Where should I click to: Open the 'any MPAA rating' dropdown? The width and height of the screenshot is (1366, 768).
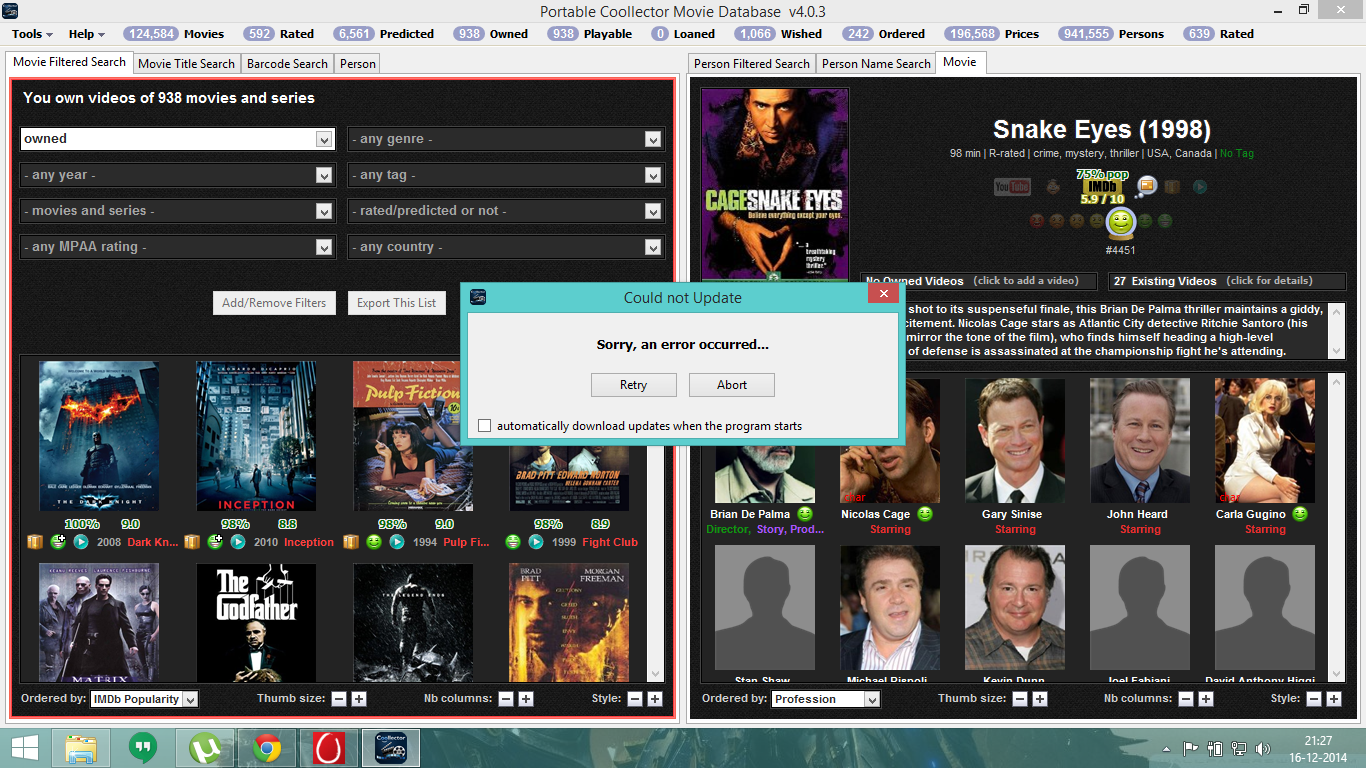[177, 247]
